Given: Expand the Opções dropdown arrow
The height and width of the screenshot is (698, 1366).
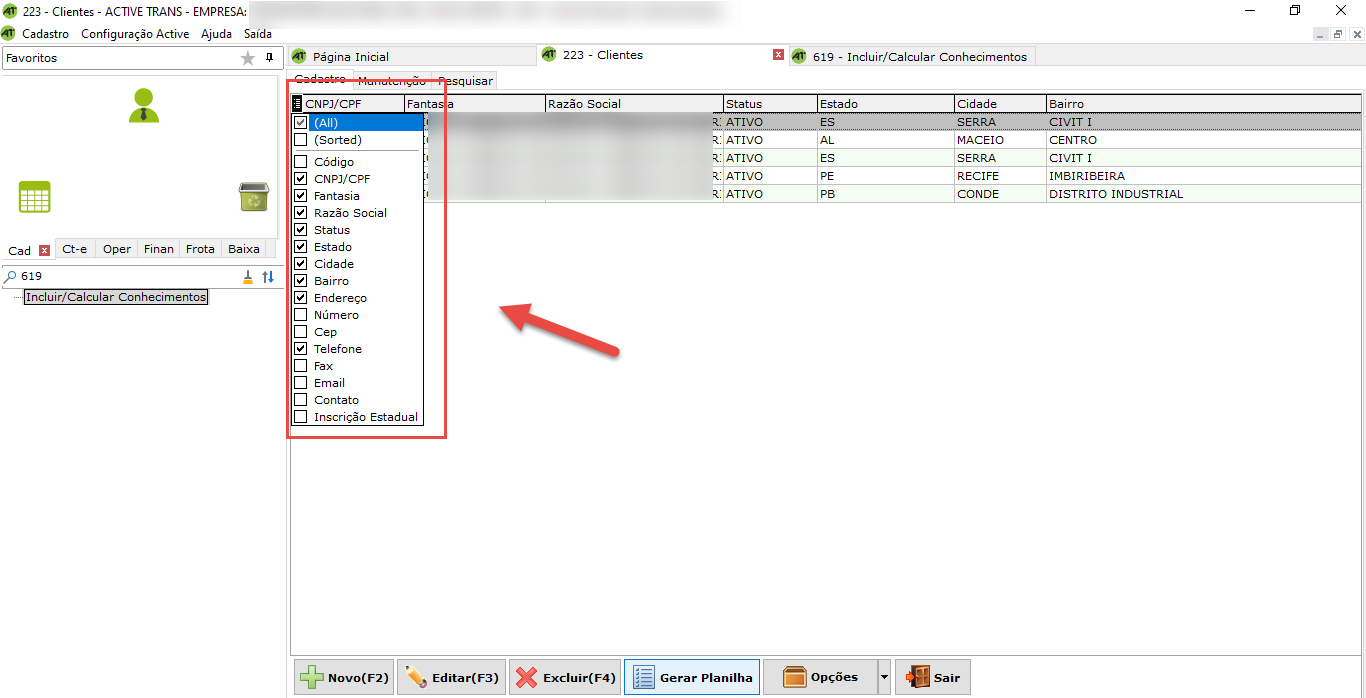Looking at the screenshot, I should coord(883,678).
